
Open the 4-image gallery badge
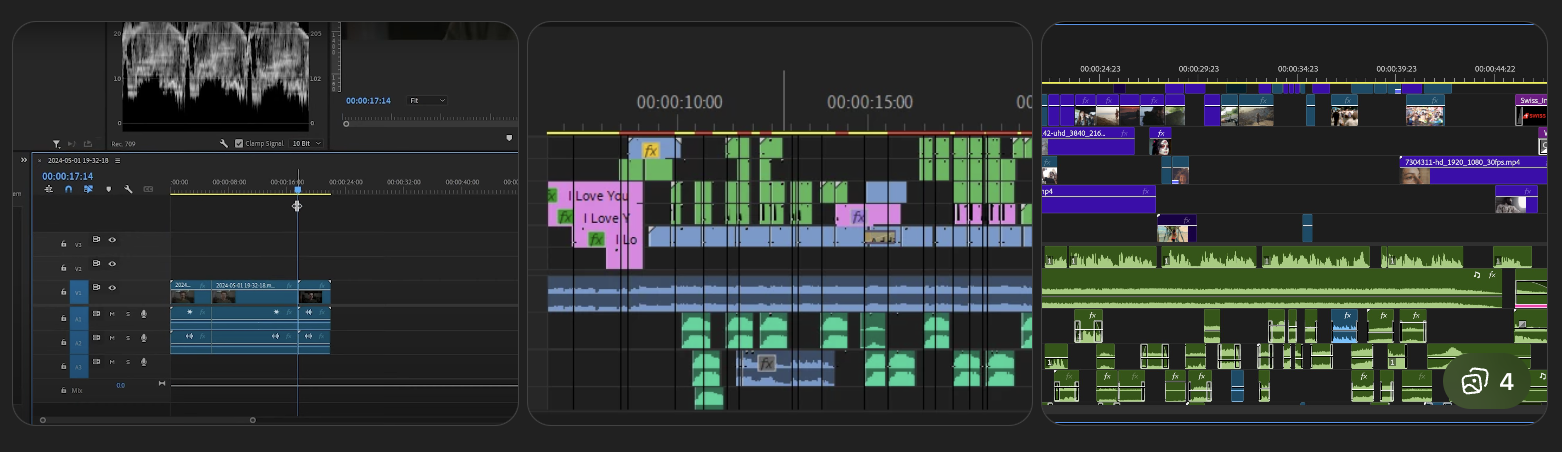coord(1487,382)
